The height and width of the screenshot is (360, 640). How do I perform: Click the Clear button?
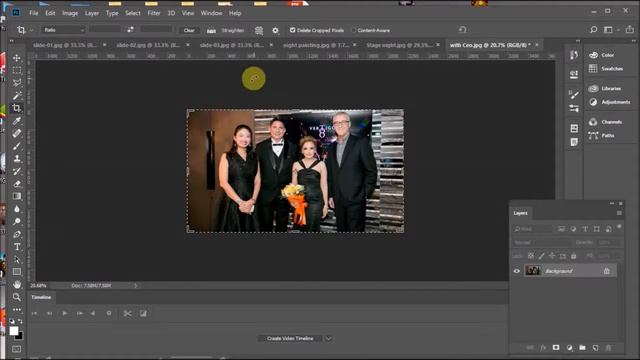click(189, 30)
